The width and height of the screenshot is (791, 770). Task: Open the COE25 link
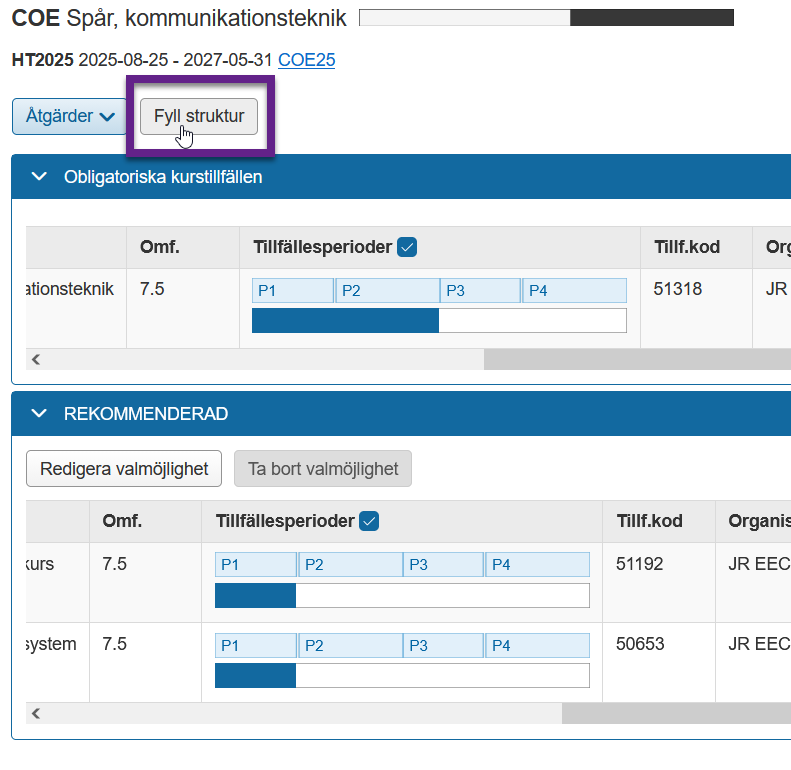[306, 60]
